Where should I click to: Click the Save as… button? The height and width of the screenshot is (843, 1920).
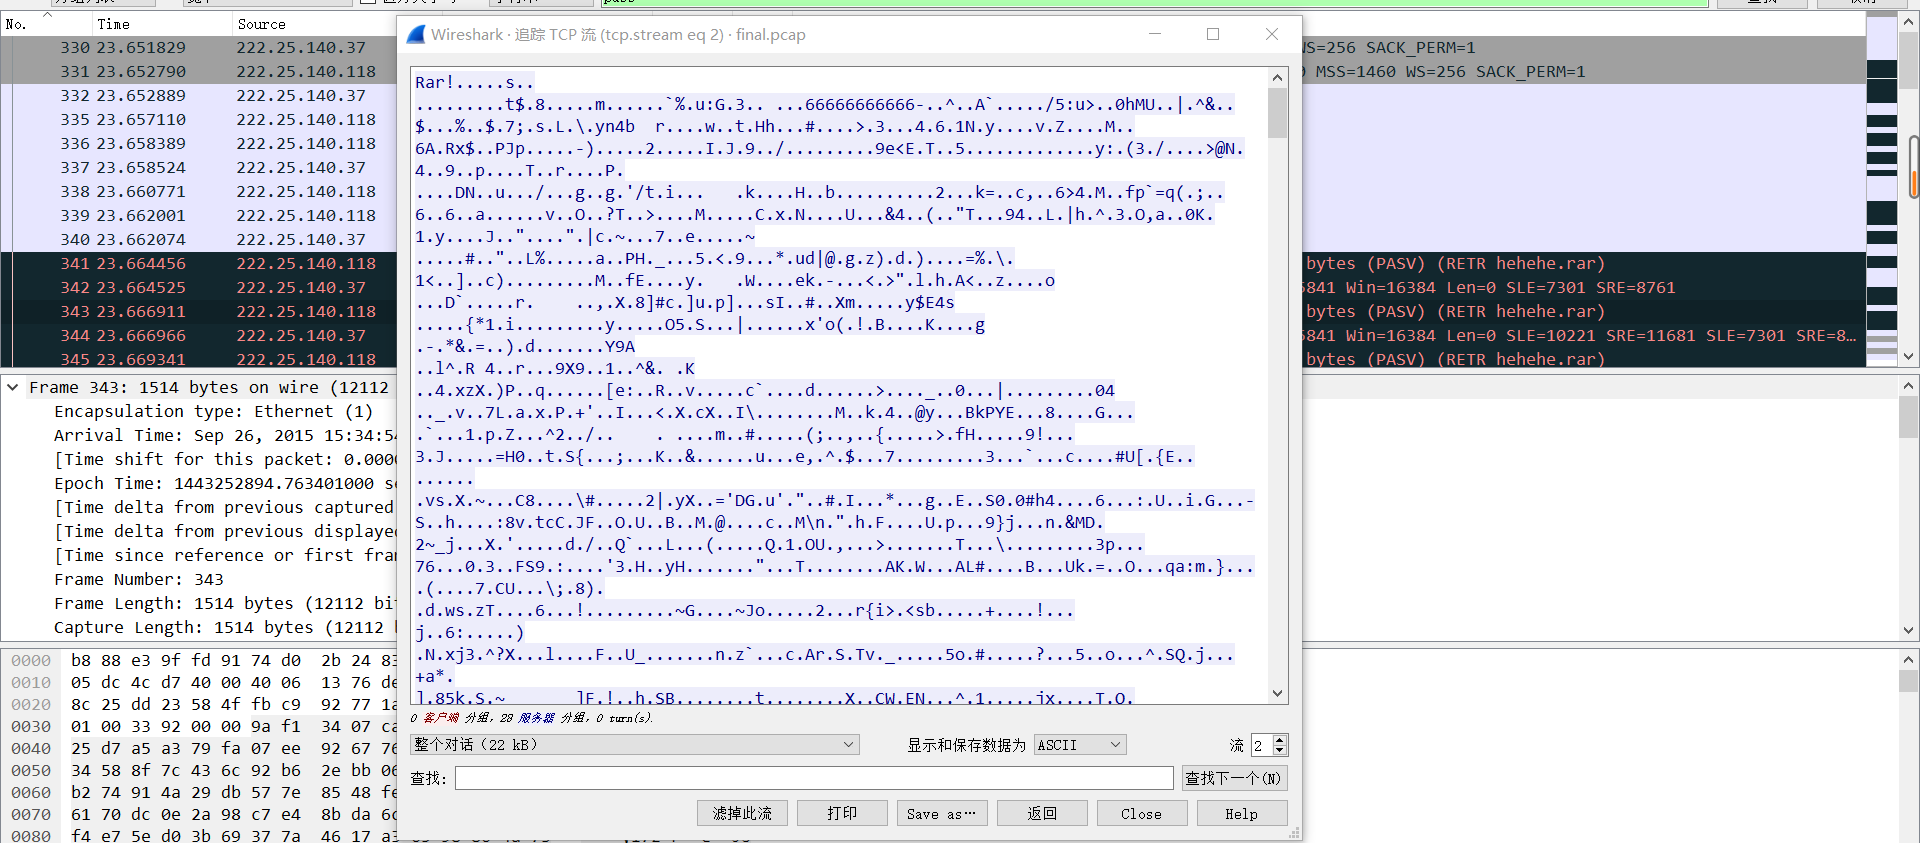pyautogui.click(x=942, y=813)
